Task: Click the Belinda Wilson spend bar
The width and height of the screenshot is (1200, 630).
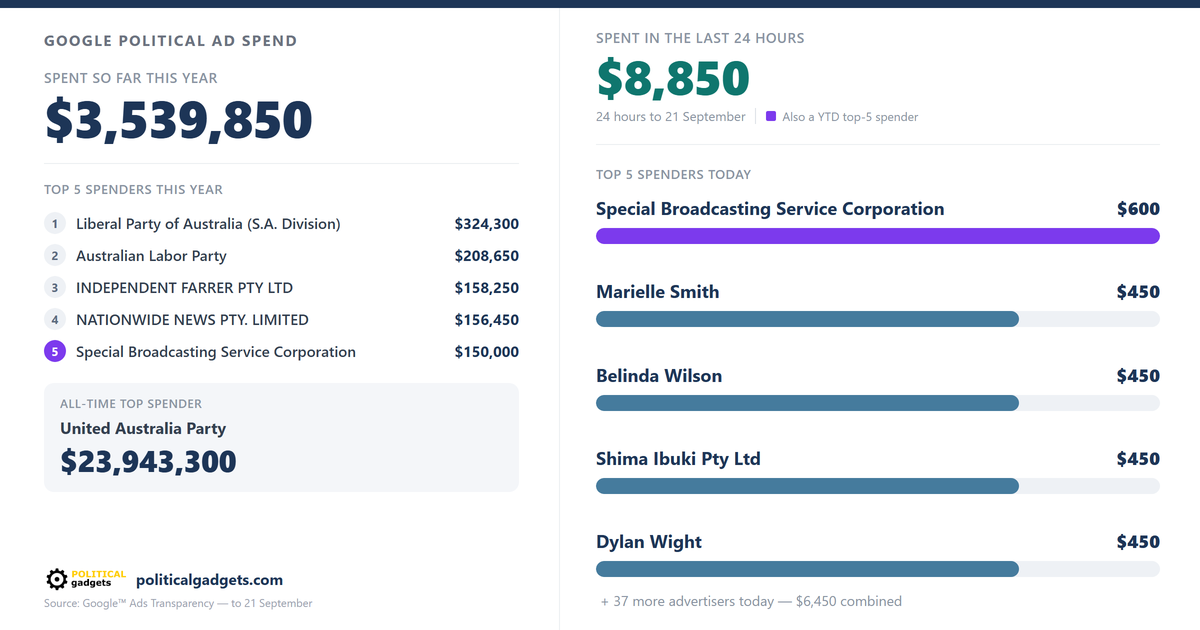Action: point(807,403)
